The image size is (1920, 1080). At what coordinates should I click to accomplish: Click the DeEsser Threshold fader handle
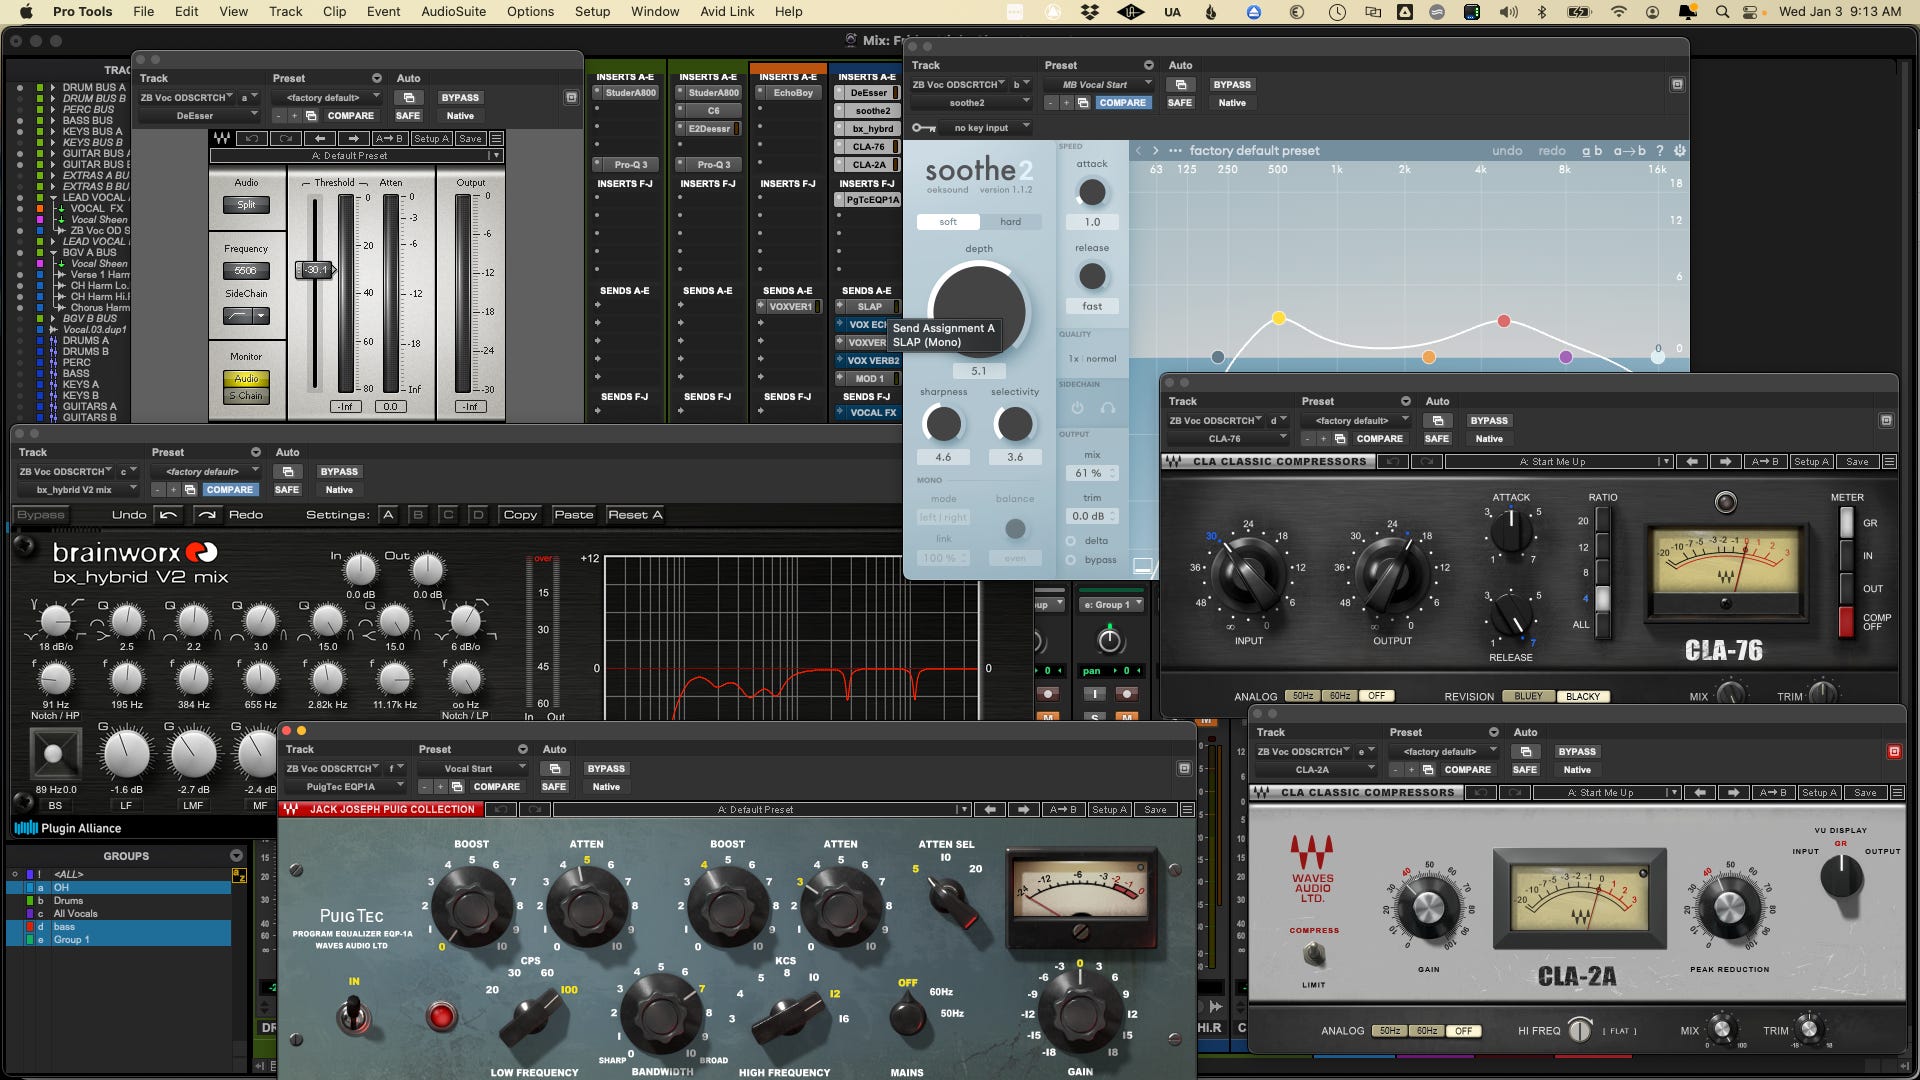(315, 270)
